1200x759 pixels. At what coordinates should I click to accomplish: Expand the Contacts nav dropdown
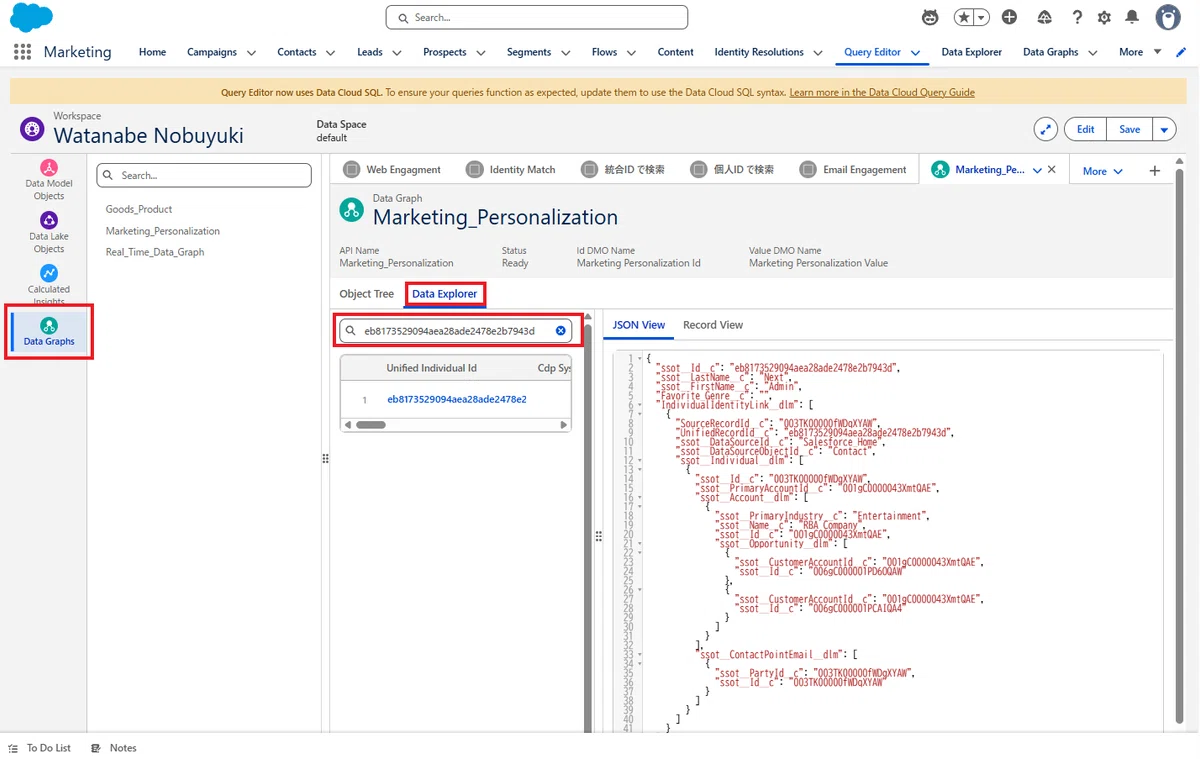[x=330, y=53]
